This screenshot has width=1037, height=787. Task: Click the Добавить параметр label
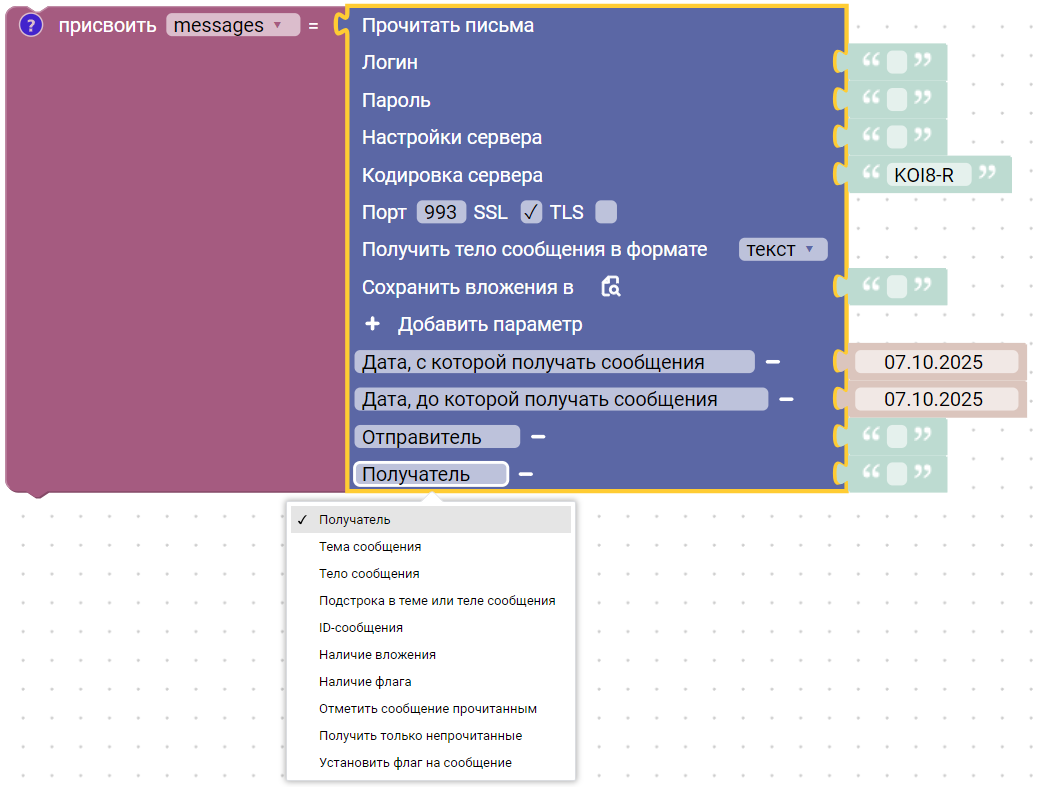coord(490,324)
